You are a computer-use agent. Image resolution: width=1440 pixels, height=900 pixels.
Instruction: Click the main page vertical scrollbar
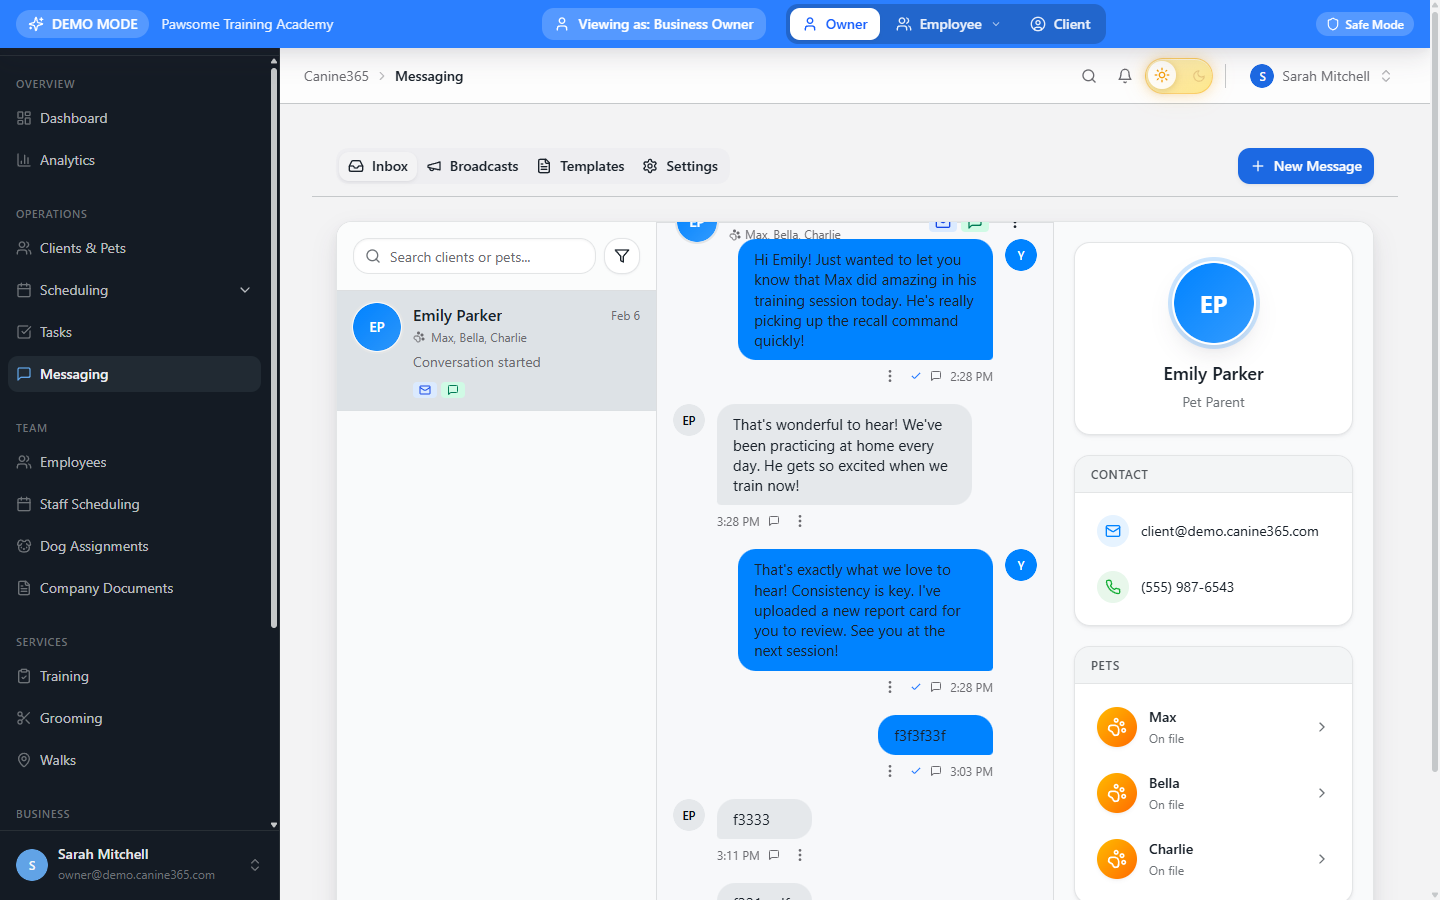pyautogui.click(x=1435, y=392)
